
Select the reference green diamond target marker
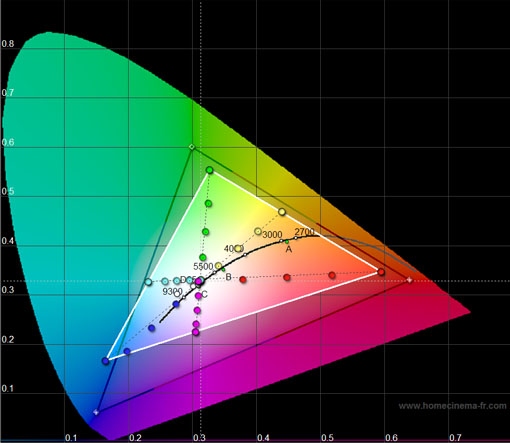192,147
